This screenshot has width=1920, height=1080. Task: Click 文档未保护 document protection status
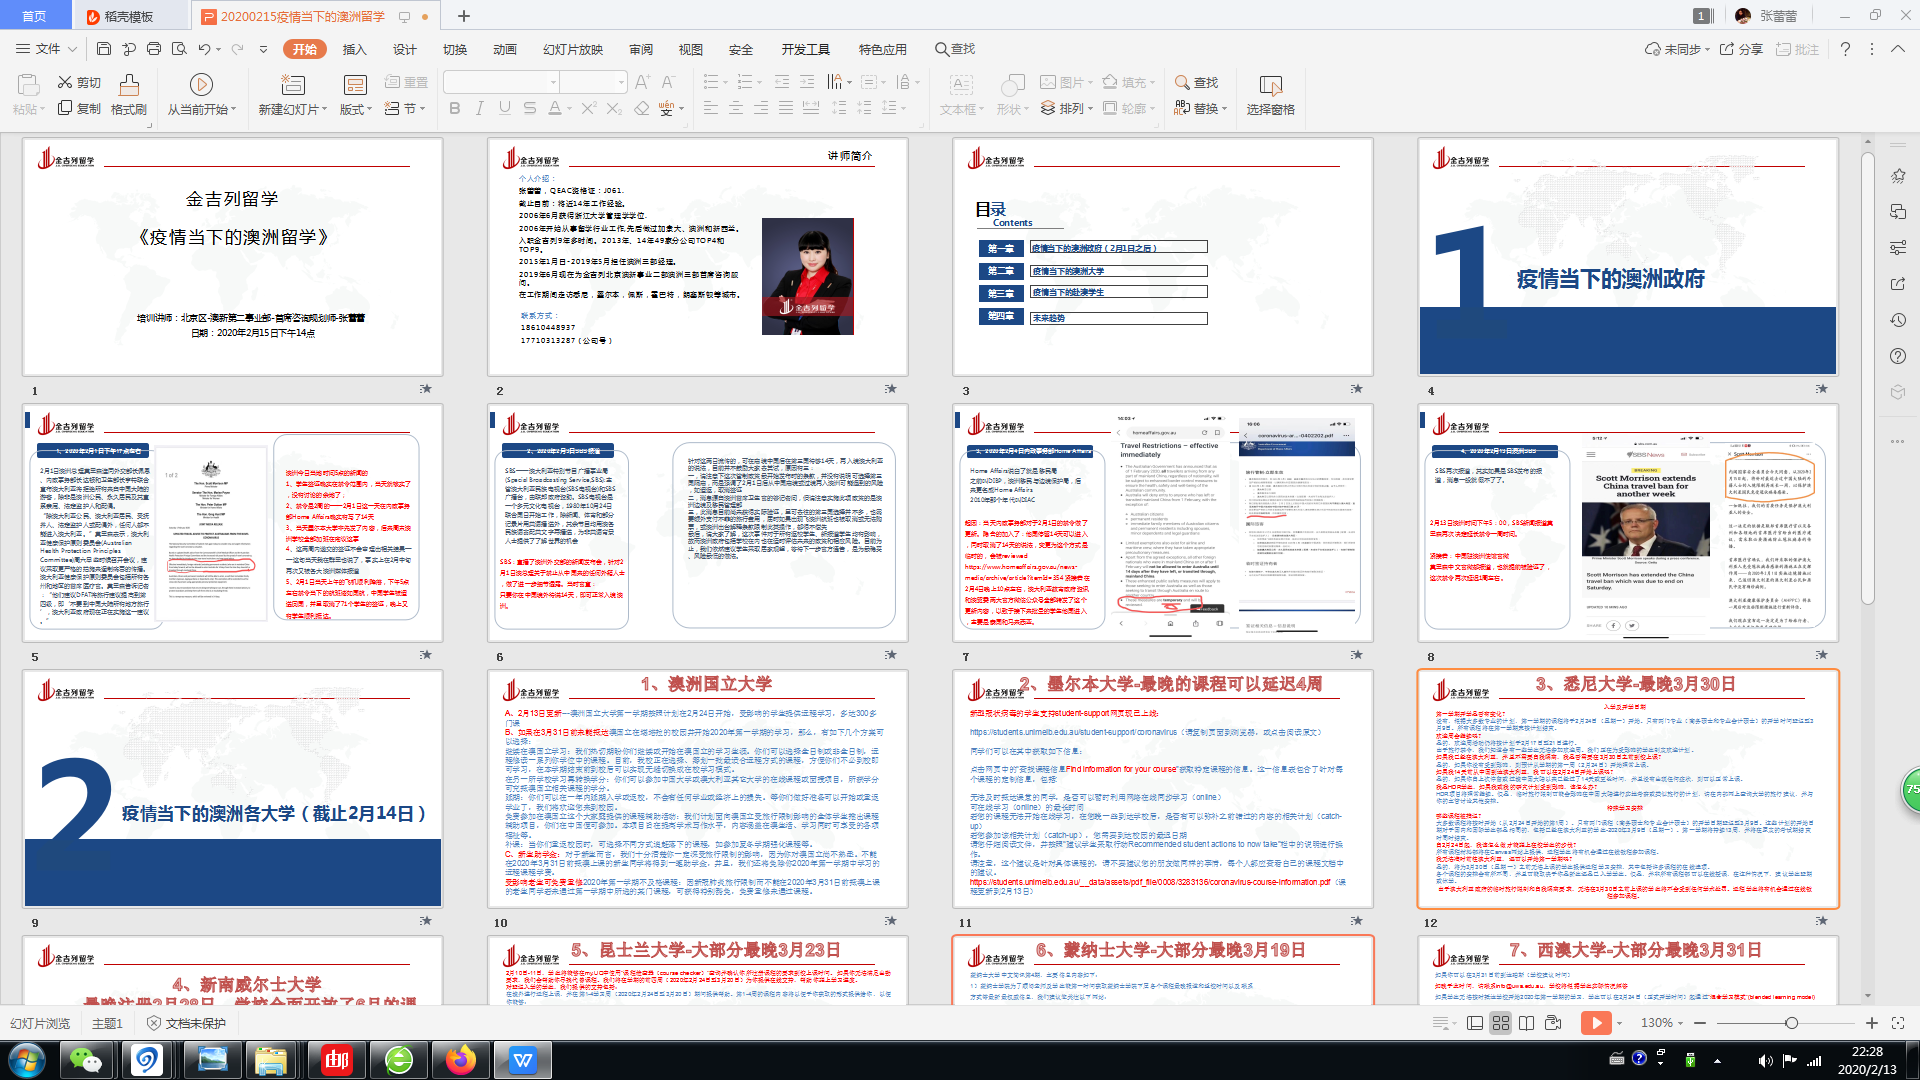click(x=186, y=1023)
